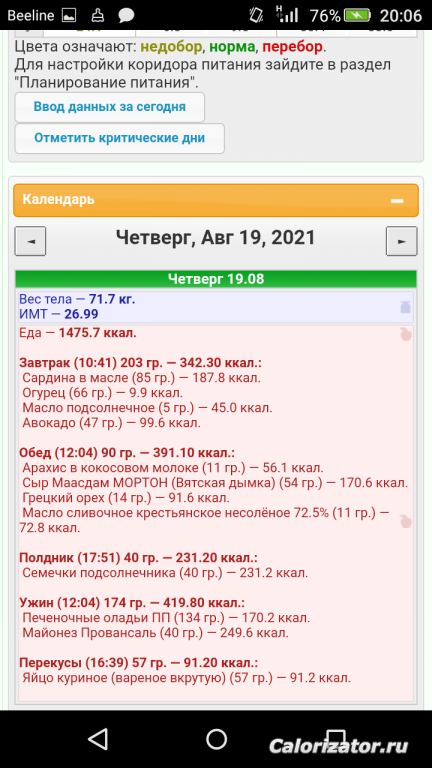Click 'Сыр Маасдам МОРТОН' entry
Screen dimensions: 432x768
coord(215,482)
